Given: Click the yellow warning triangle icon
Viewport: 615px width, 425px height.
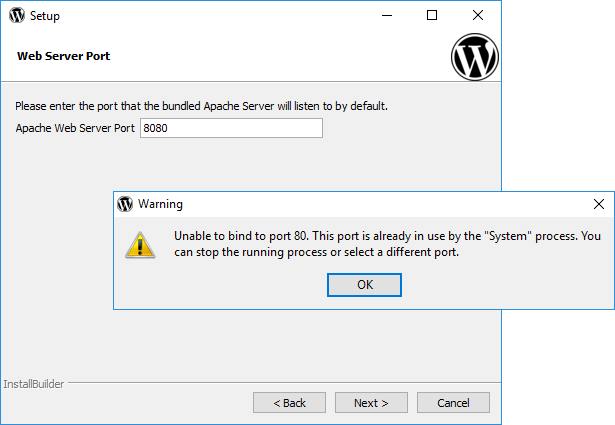Looking at the screenshot, I should [140, 244].
